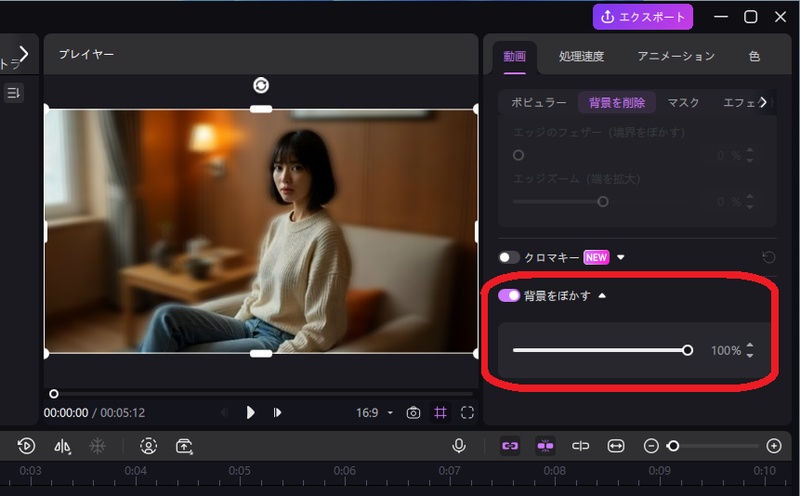The height and width of the screenshot is (496, 800).
Task: Turn off the 背景をぼかす toggle
Action: pyautogui.click(x=509, y=295)
